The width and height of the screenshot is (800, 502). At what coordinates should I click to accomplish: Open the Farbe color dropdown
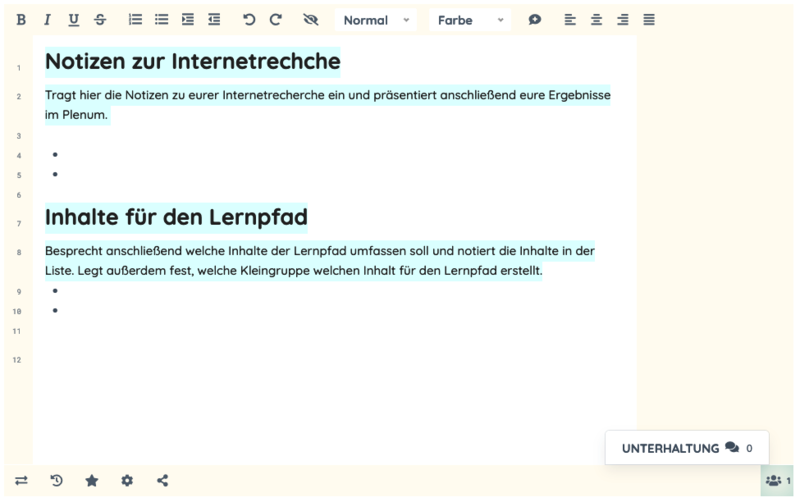pos(470,20)
